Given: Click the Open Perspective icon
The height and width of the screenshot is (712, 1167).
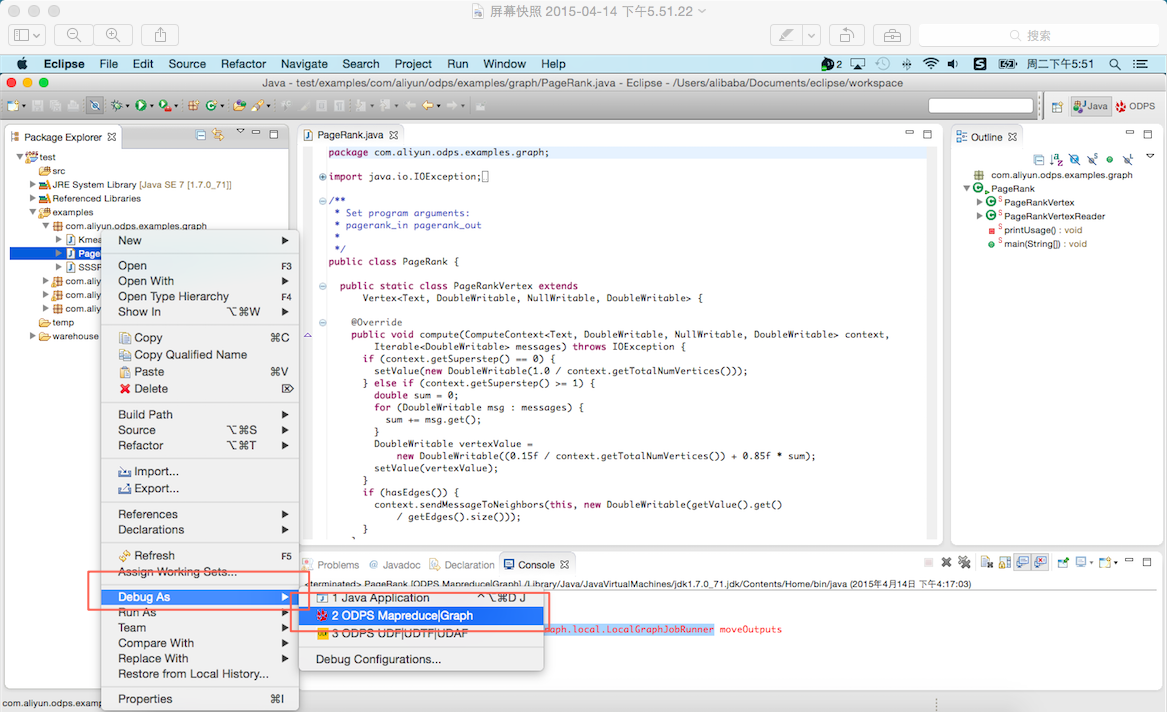Looking at the screenshot, I should click(1057, 106).
